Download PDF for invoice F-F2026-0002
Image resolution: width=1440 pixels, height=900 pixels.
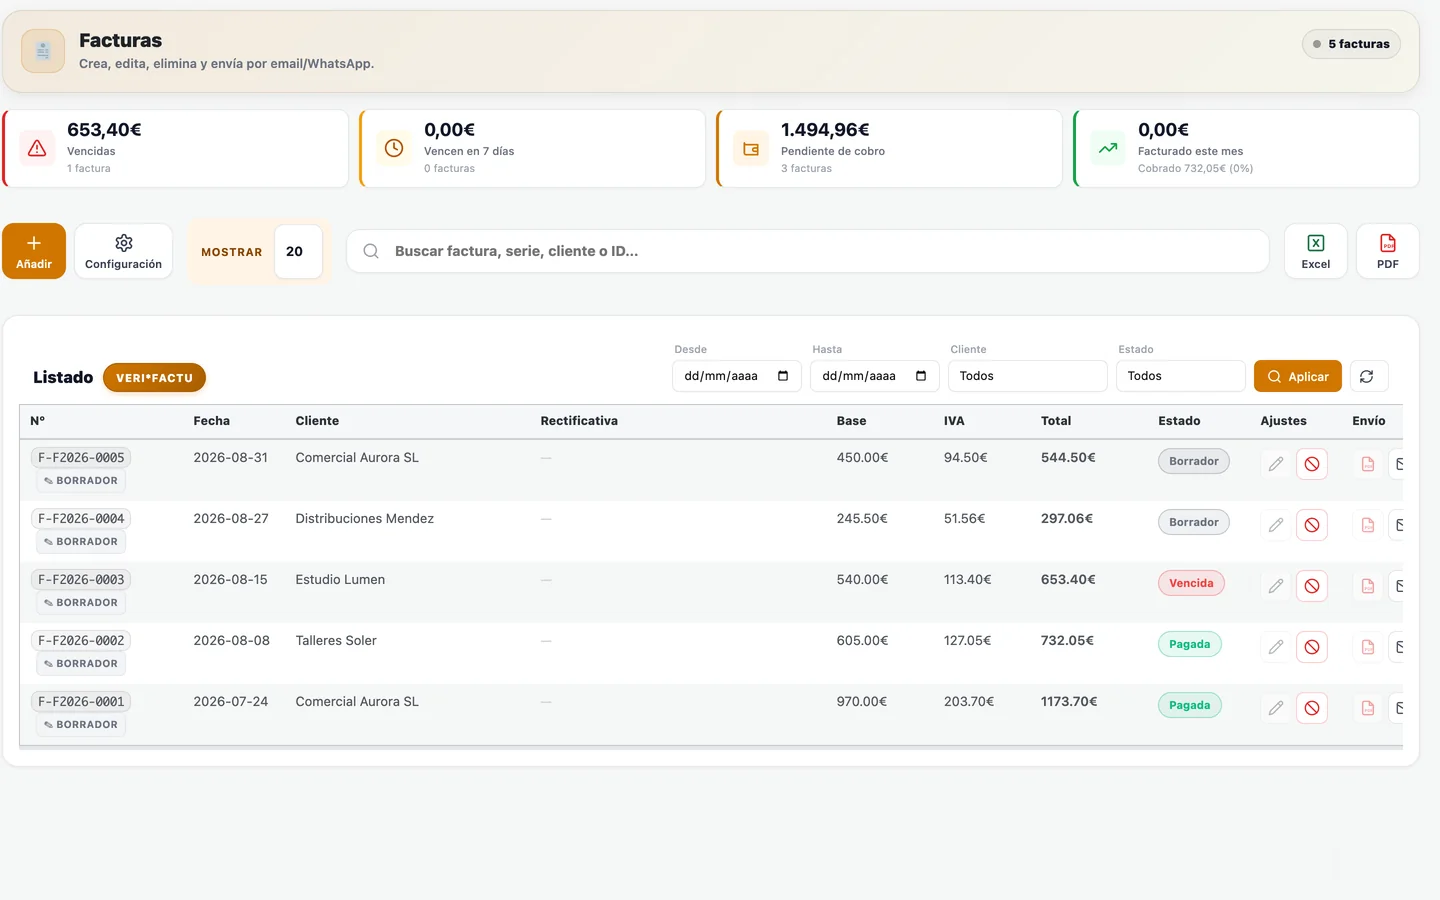click(1368, 647)
